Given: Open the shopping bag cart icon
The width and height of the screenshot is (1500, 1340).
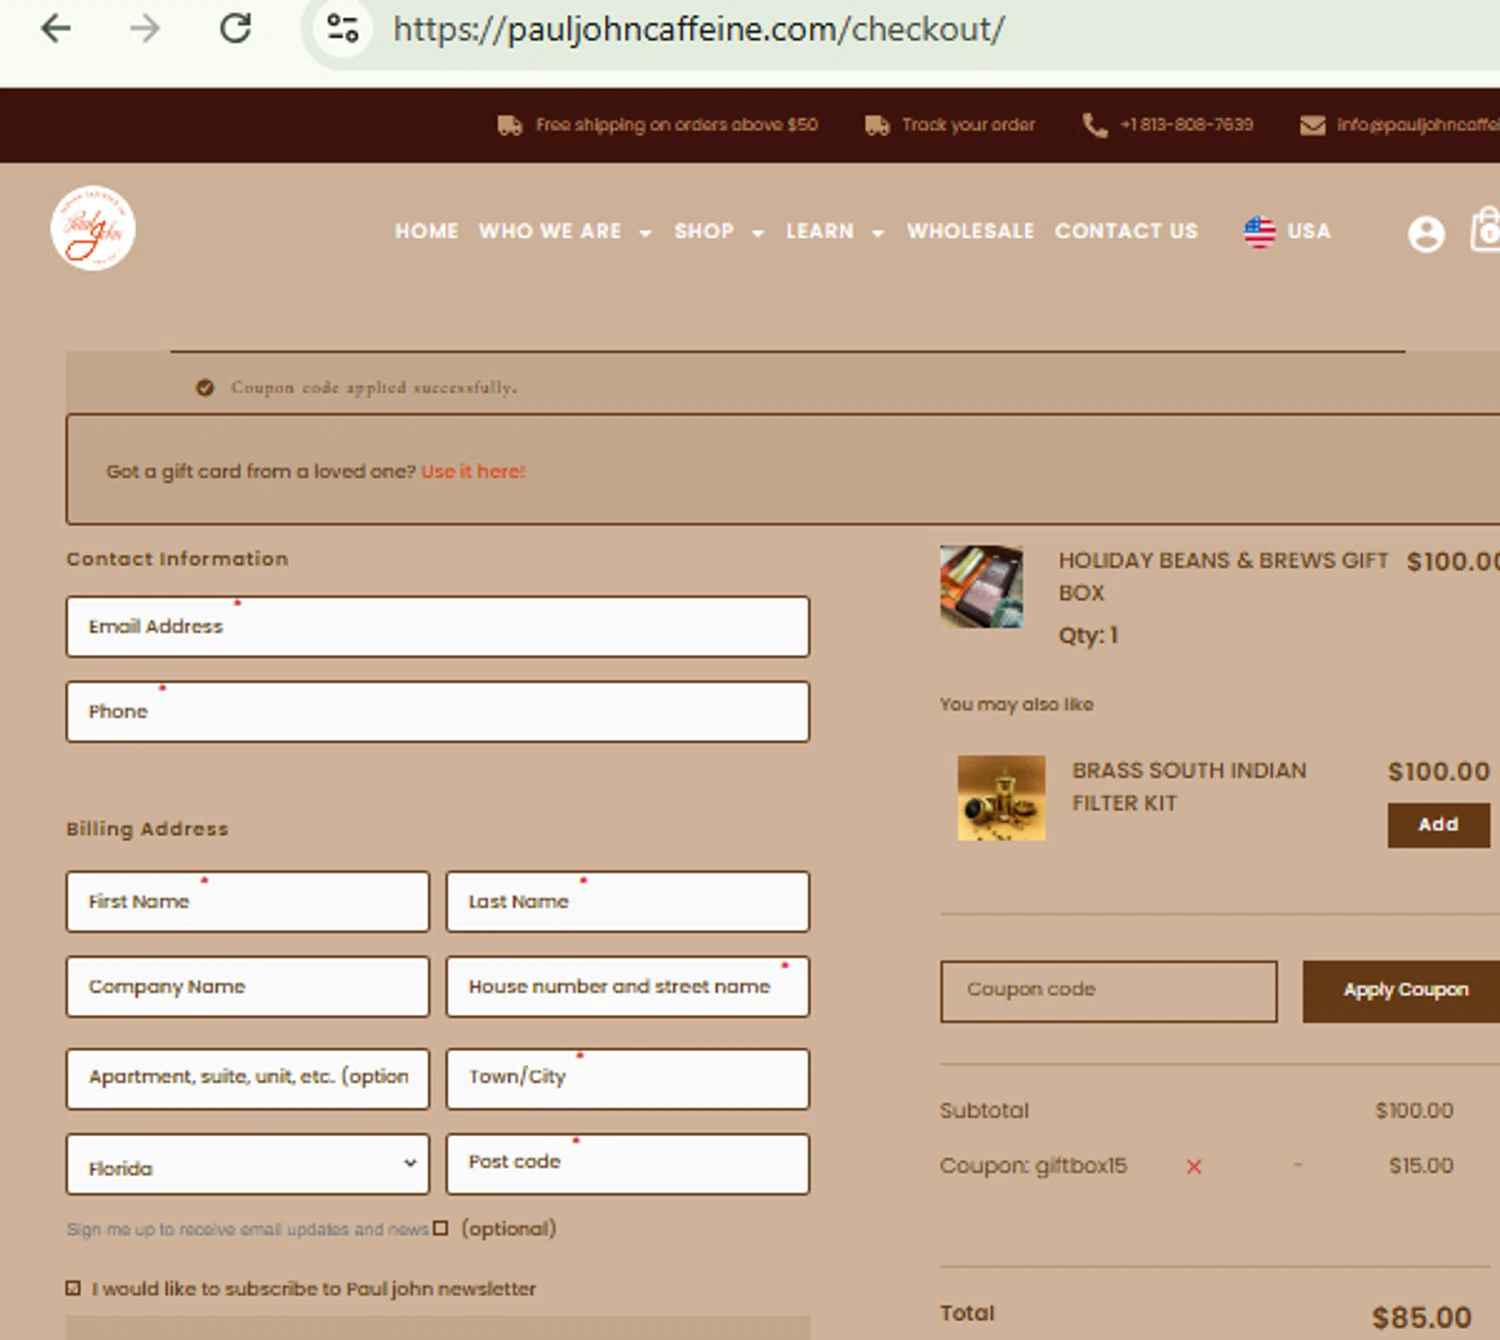Looking at the screenshot, I should click(1485, 230).
